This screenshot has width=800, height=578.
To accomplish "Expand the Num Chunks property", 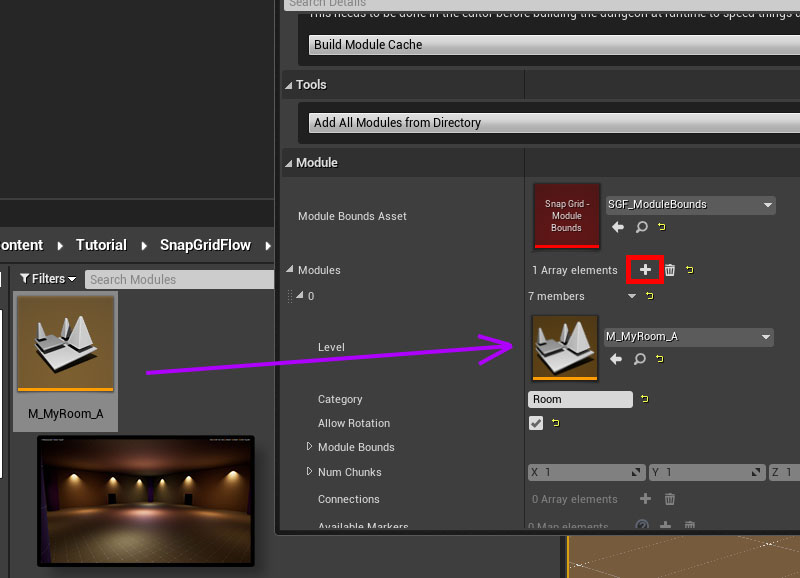I will (309, 472).
